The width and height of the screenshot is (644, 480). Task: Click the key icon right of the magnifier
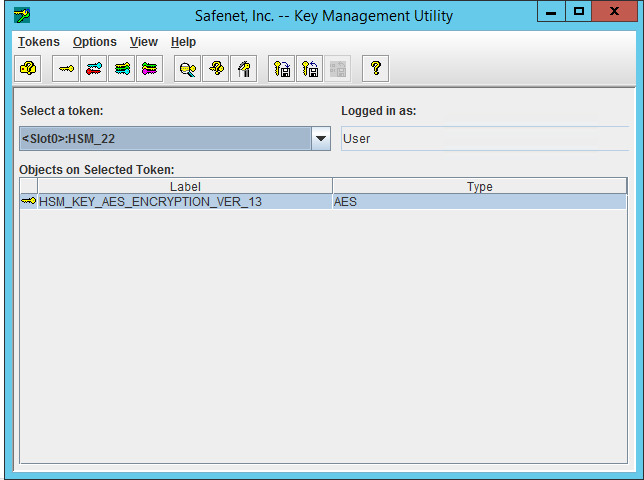pos(215,69)
